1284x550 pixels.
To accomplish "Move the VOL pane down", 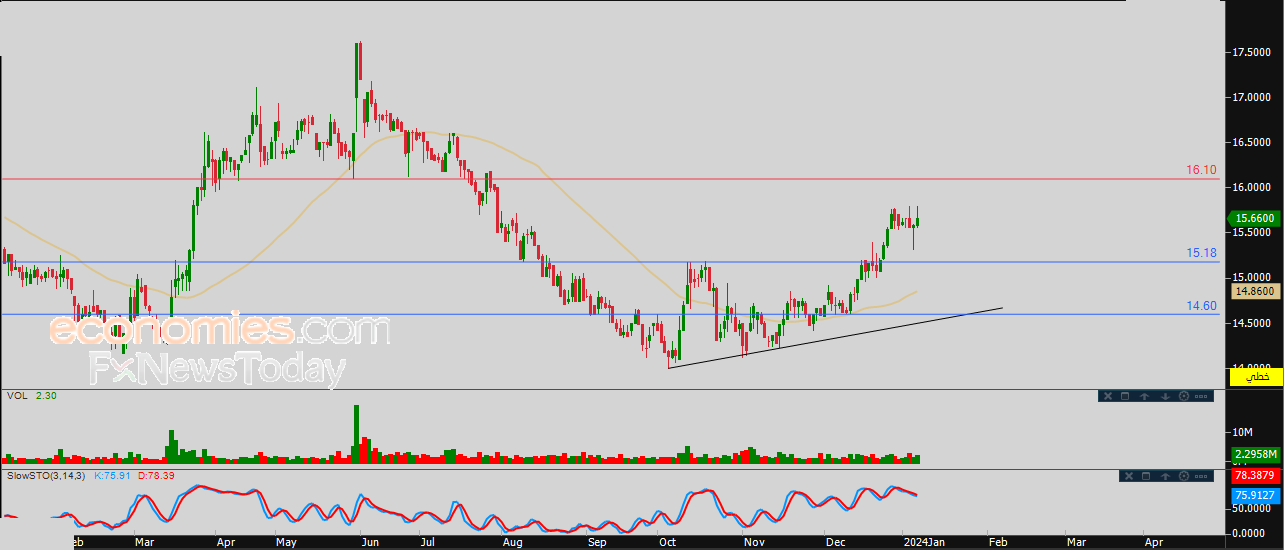I will [1165, 396].
